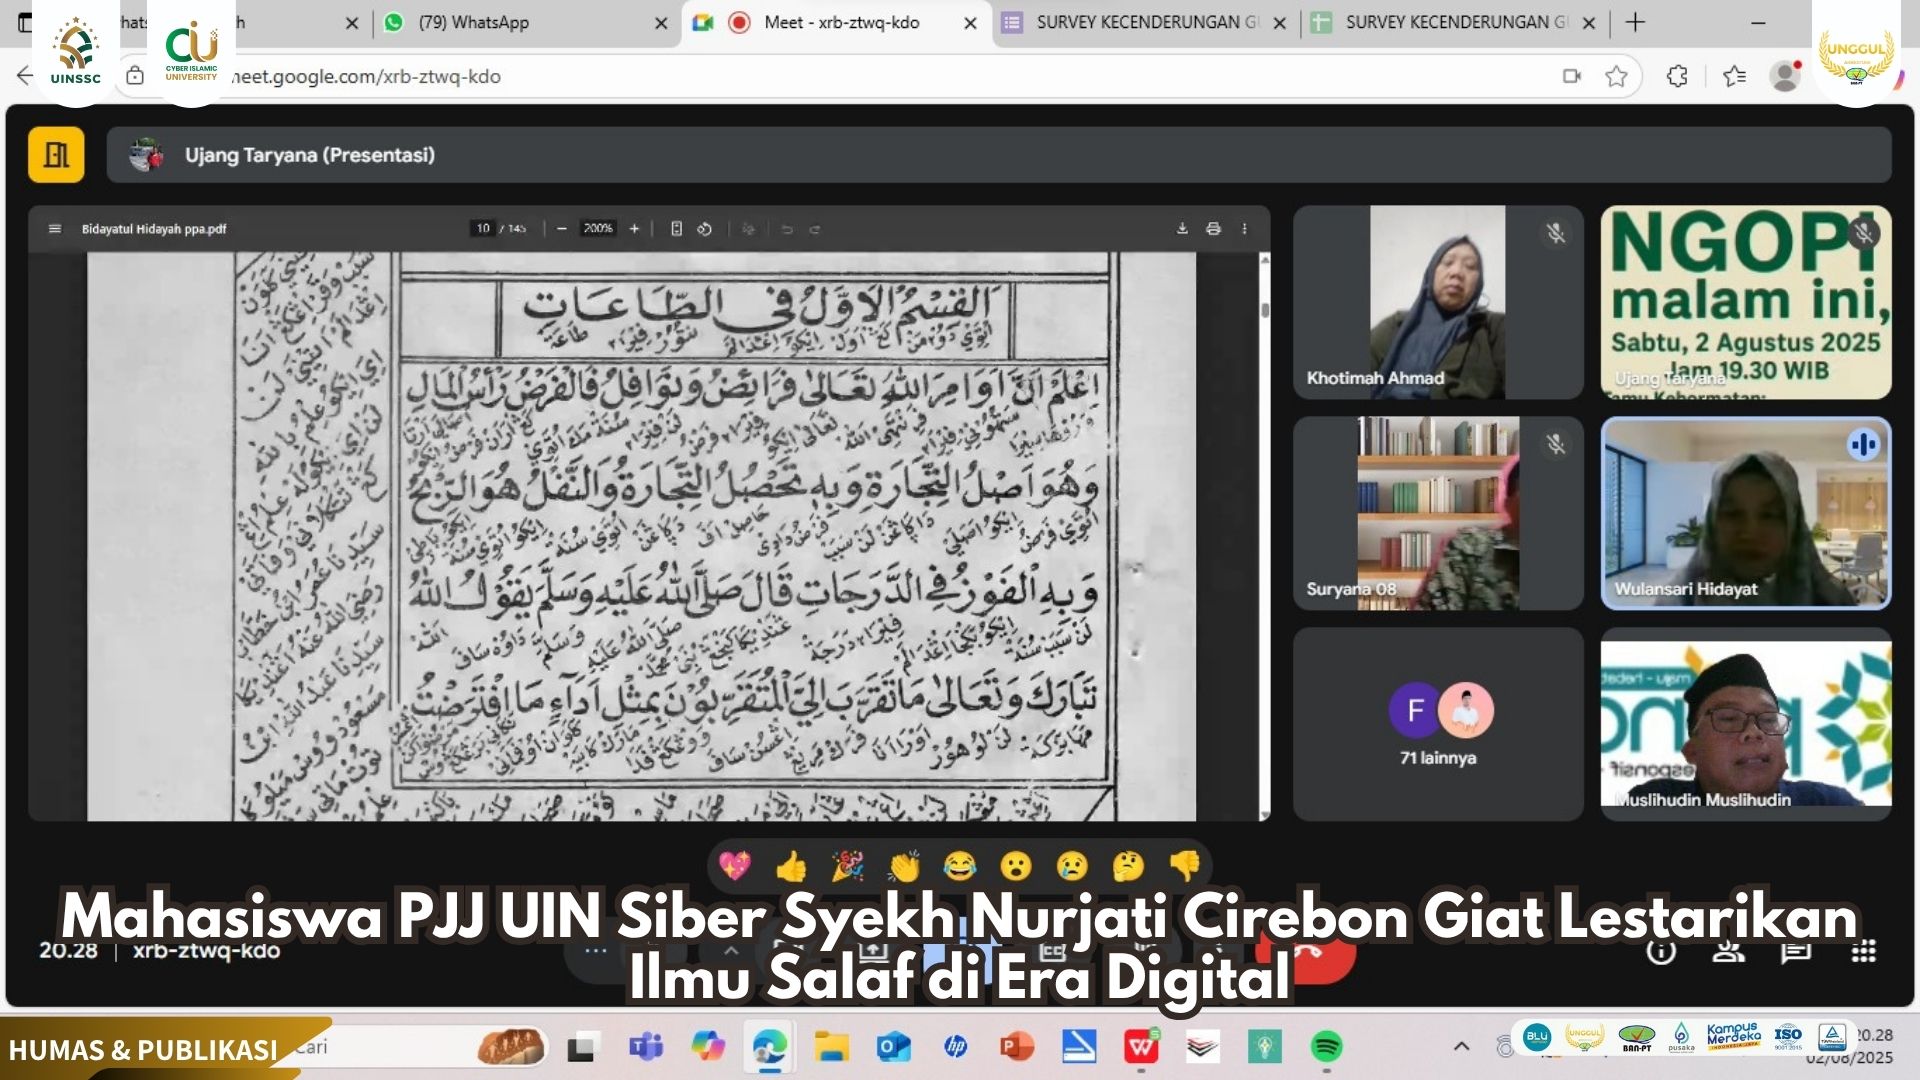Print the PDF document

tap(1213, 229)
